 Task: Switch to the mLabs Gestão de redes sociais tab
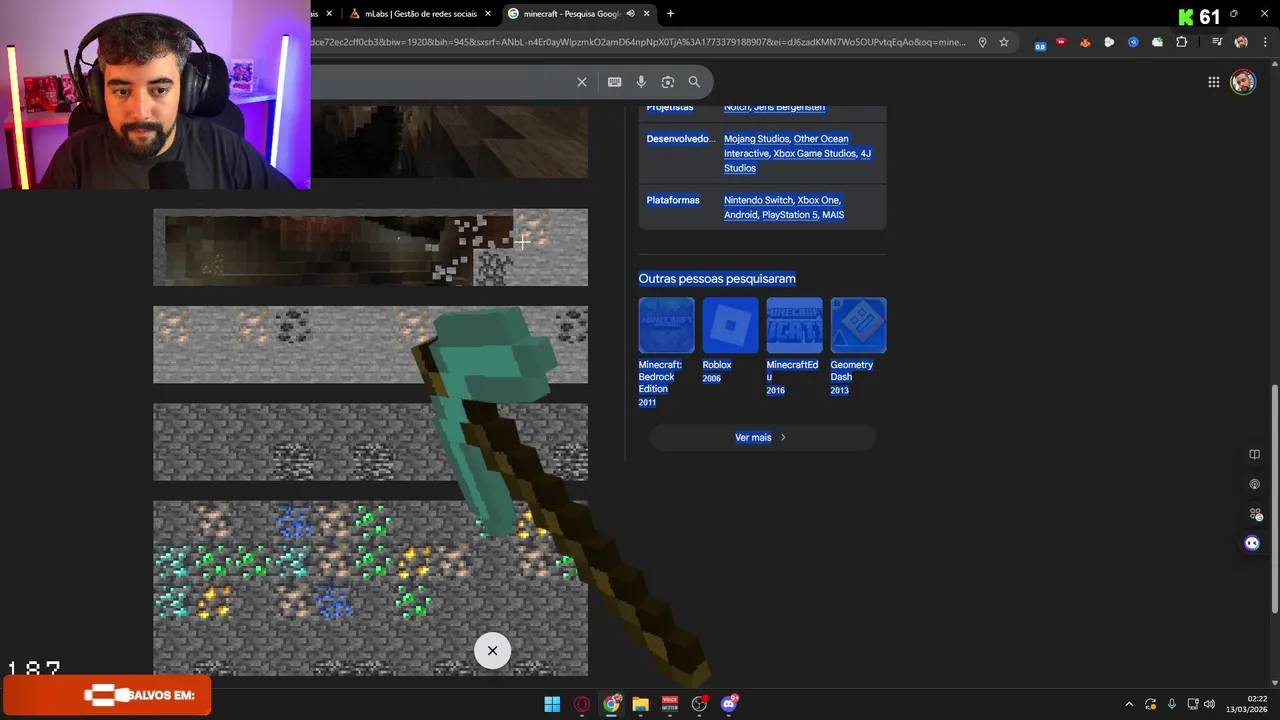coord(420,14)
